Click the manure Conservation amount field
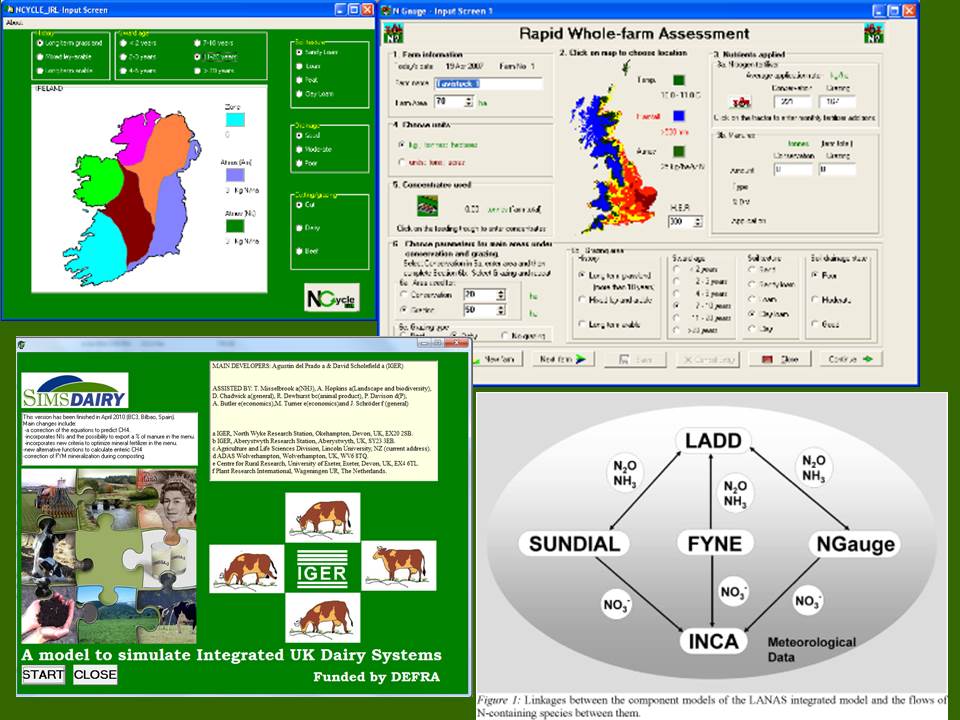This screenshot has width=960, height=720. (x=793, y=170)
